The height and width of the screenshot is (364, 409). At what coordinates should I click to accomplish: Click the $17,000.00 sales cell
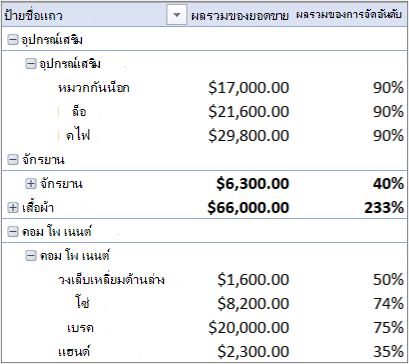click(x=249, y=88)
